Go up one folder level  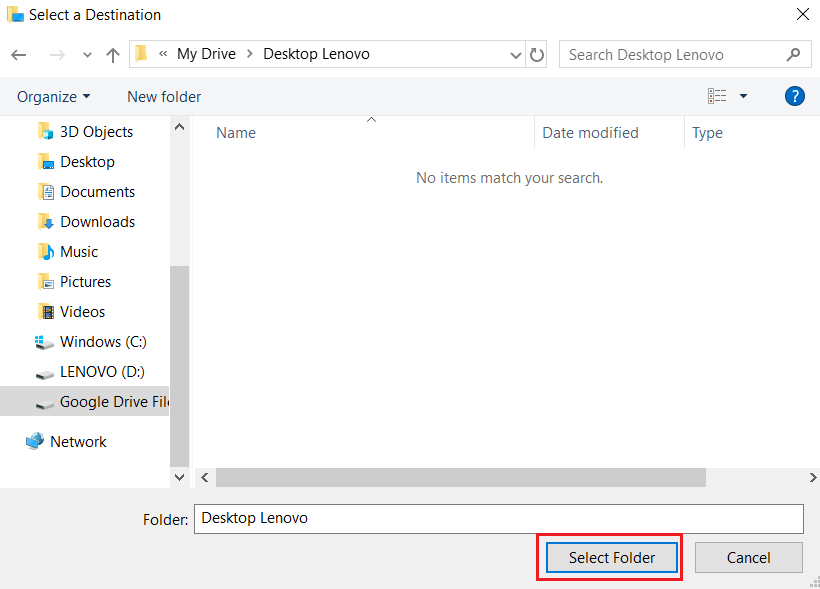[112, 55]
